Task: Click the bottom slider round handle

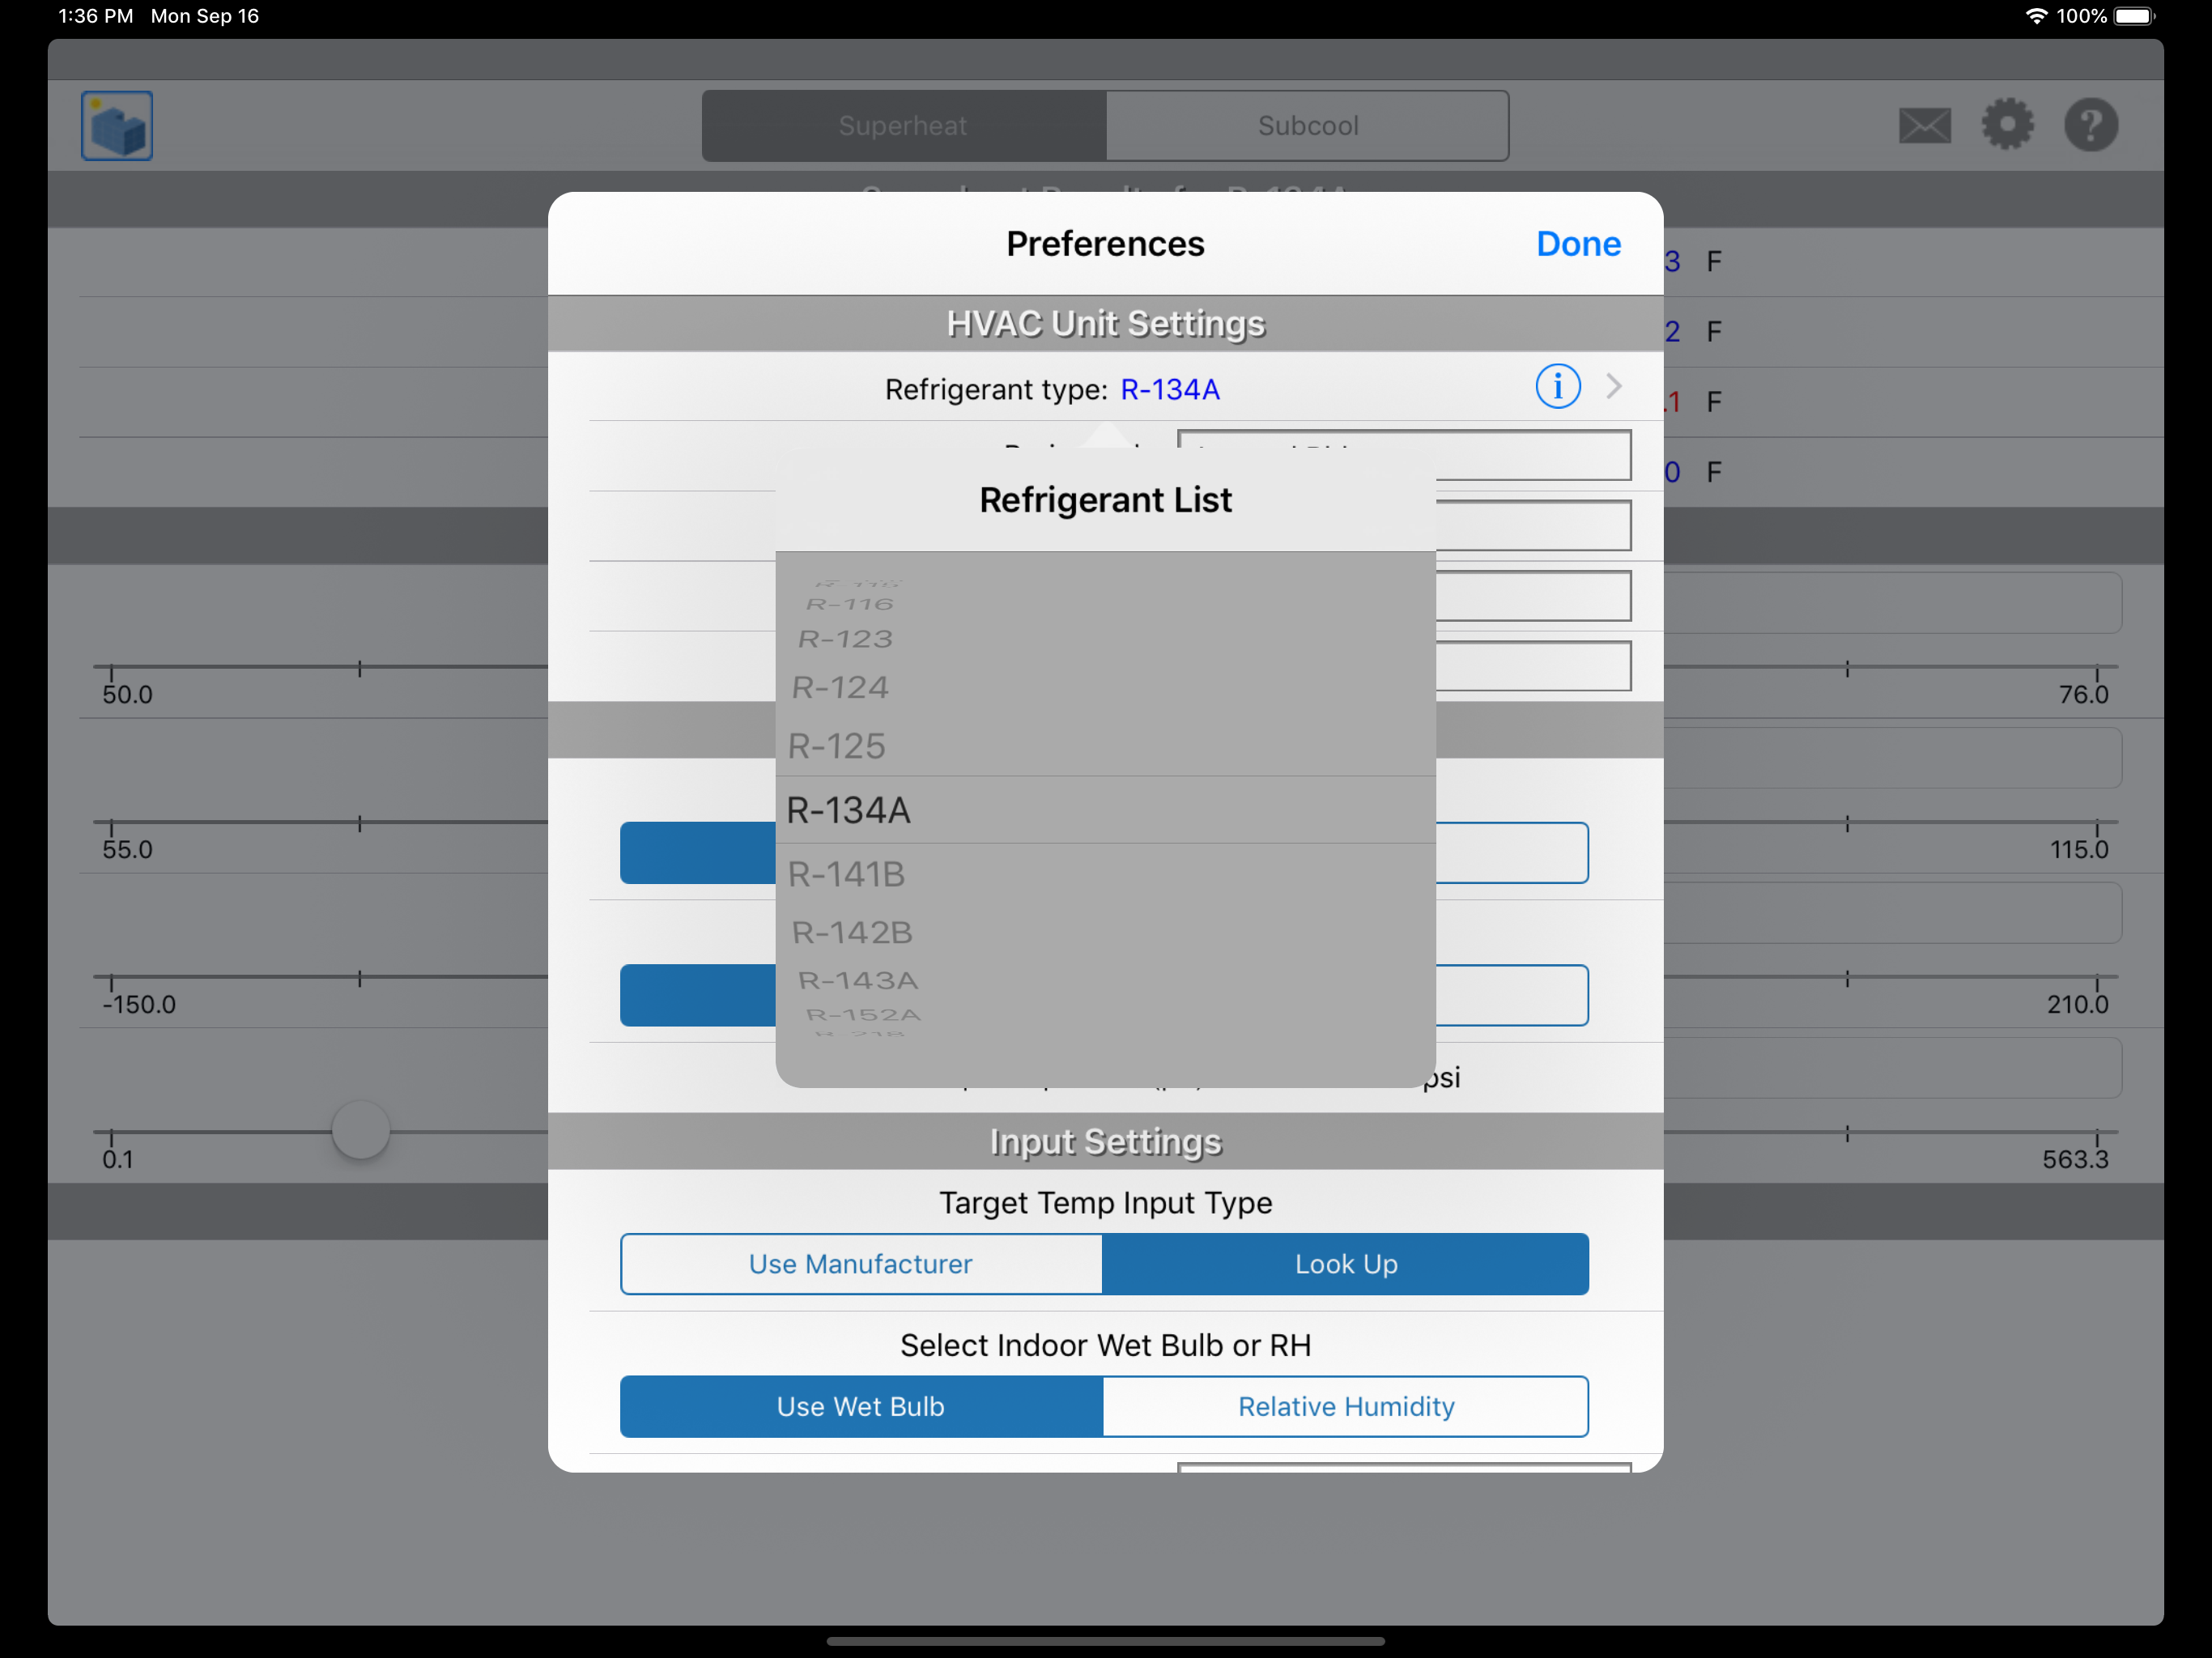Action: coord(360,1130)
